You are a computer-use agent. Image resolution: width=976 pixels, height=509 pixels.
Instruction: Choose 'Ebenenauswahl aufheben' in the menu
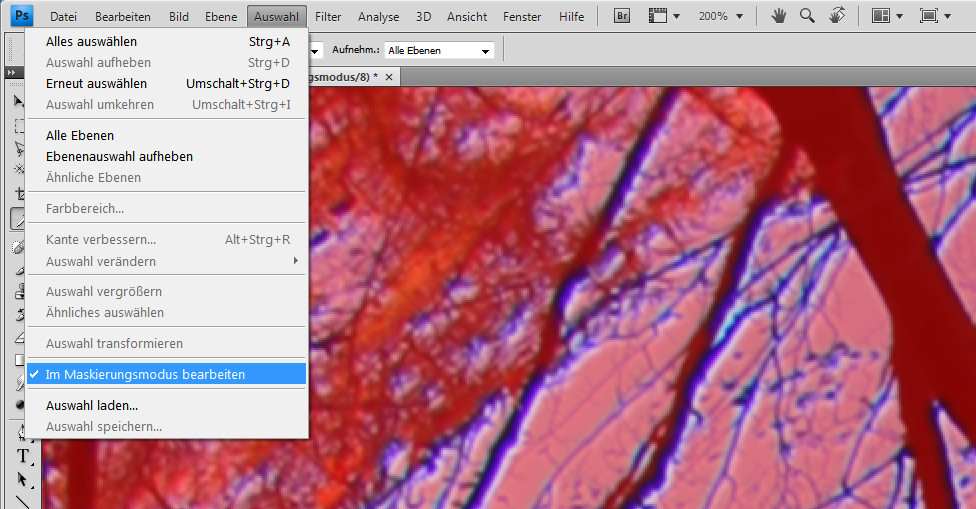[119, 156]
